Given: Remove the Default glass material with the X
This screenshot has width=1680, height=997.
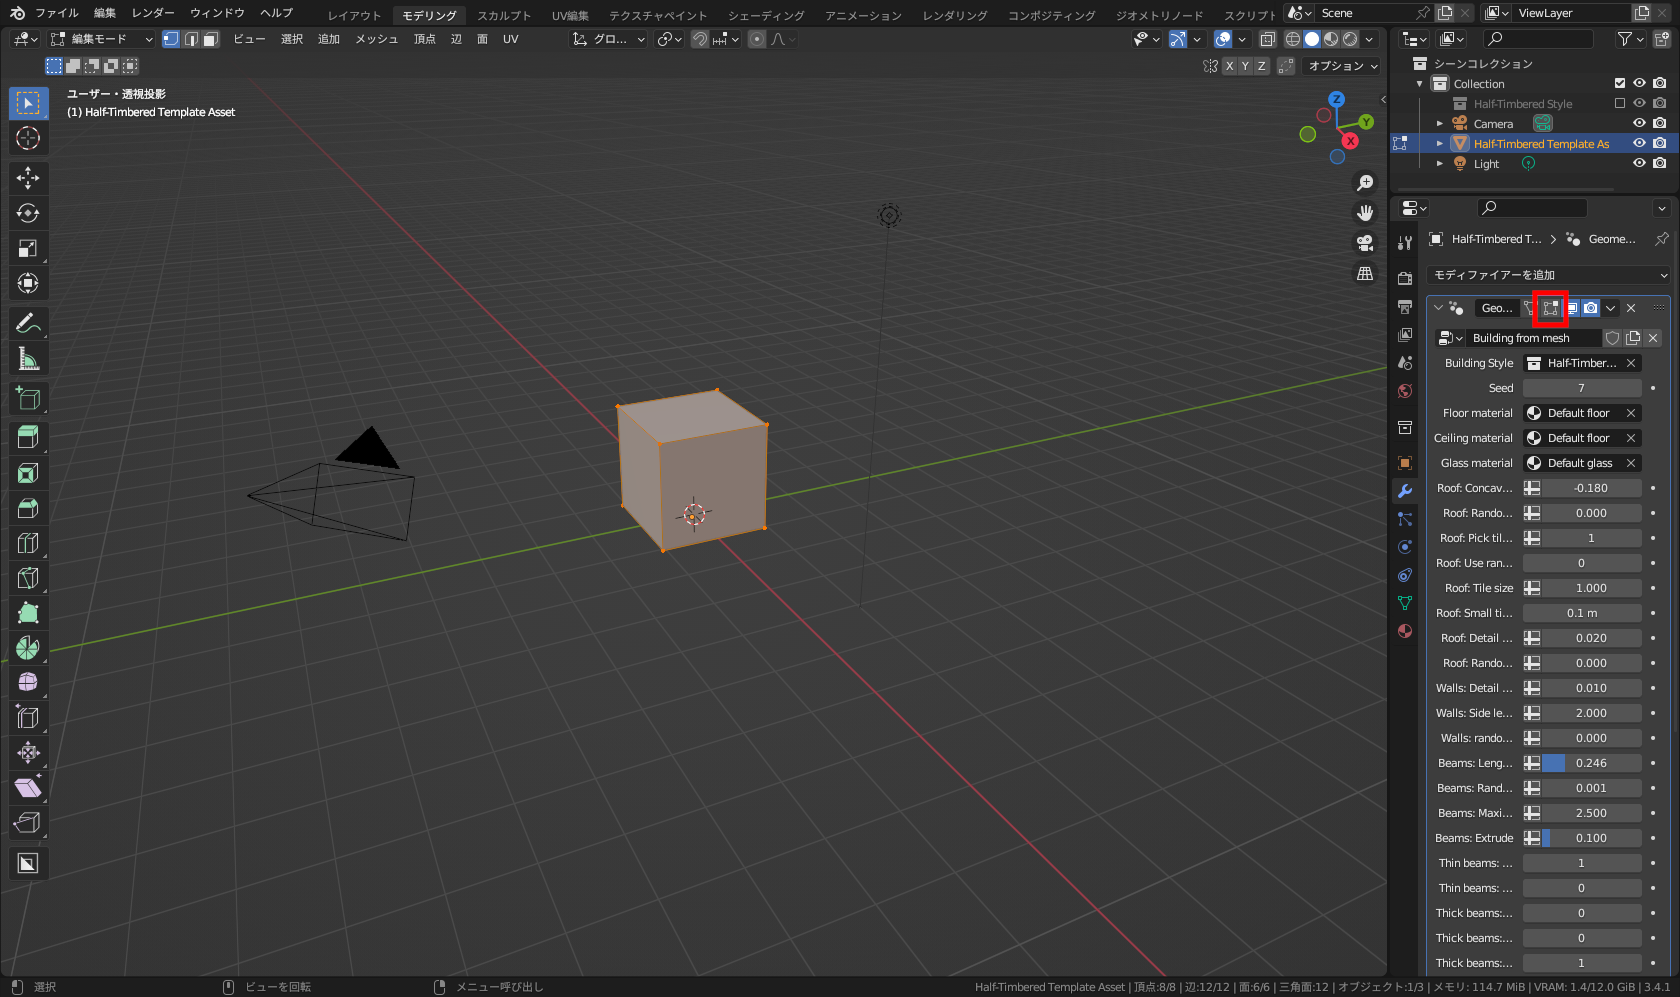Looking at the screenshot, I should [x=1631, y=462].
